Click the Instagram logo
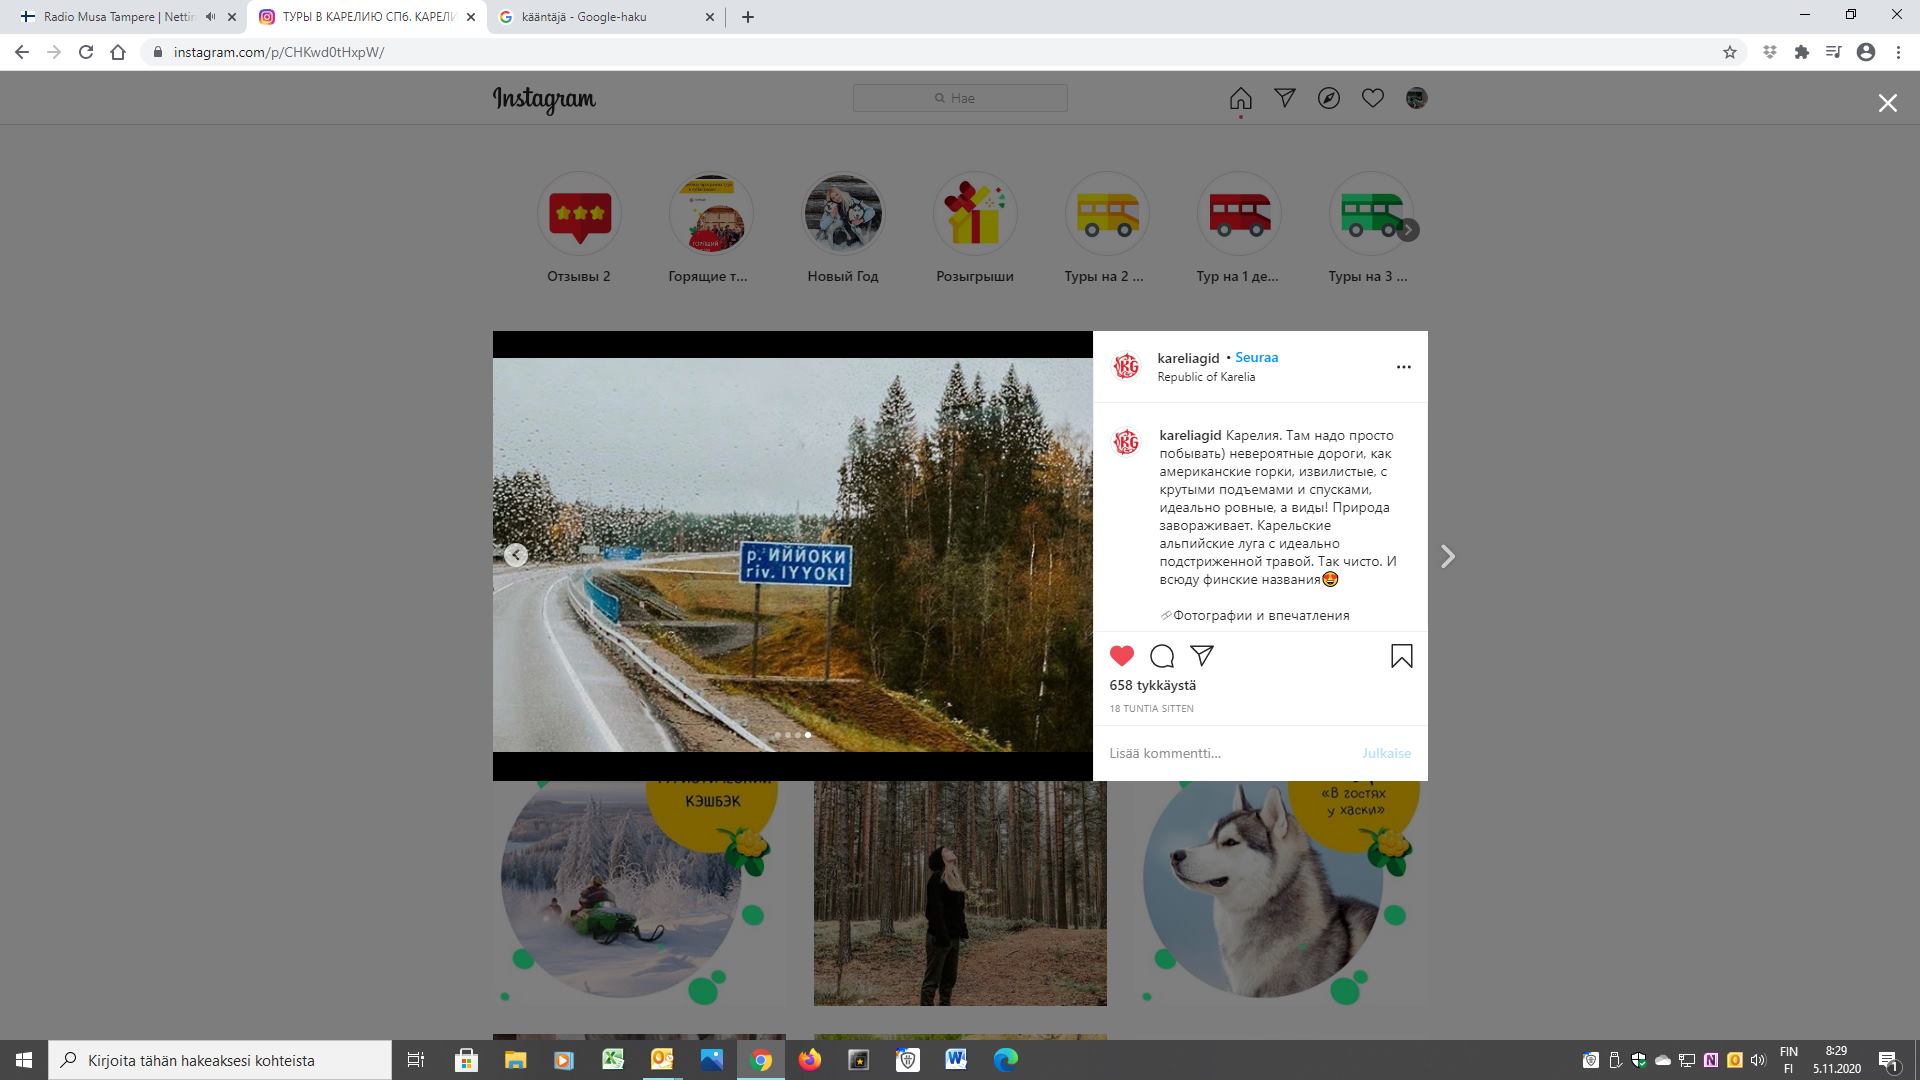Image resolution: width=1920 pixels, height=1080 pixels. [544, 99]
